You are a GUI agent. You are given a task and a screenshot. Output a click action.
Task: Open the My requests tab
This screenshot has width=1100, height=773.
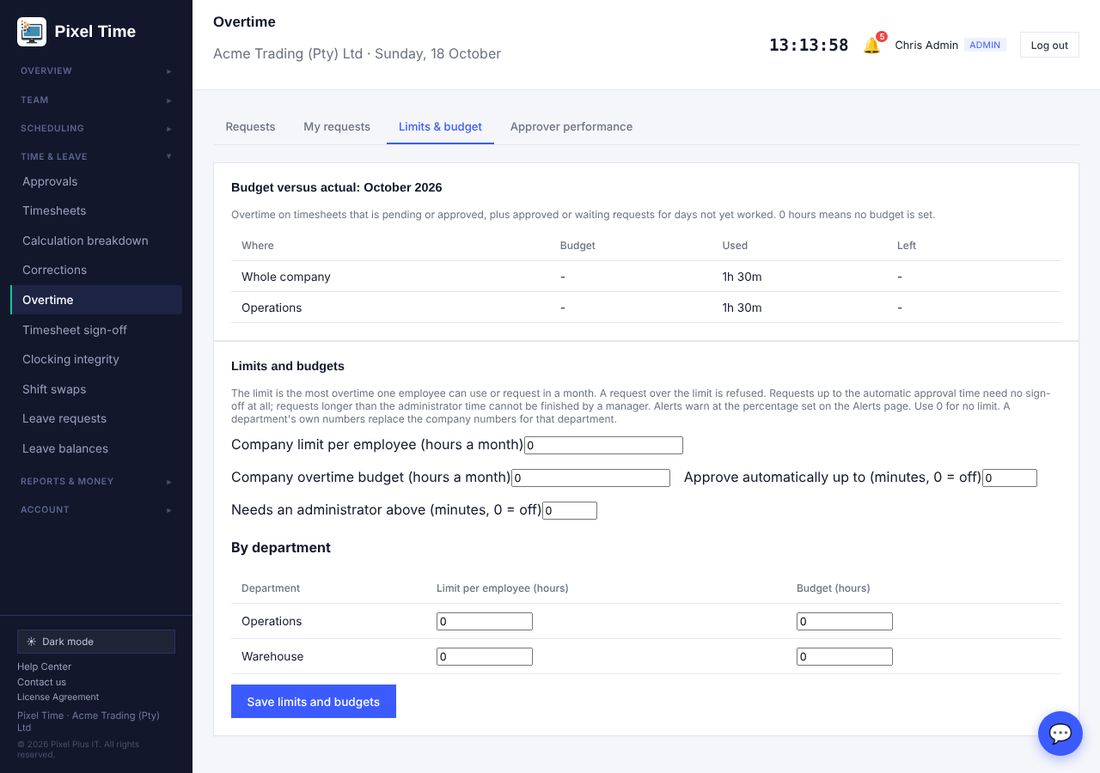click(x=337, y=127)
